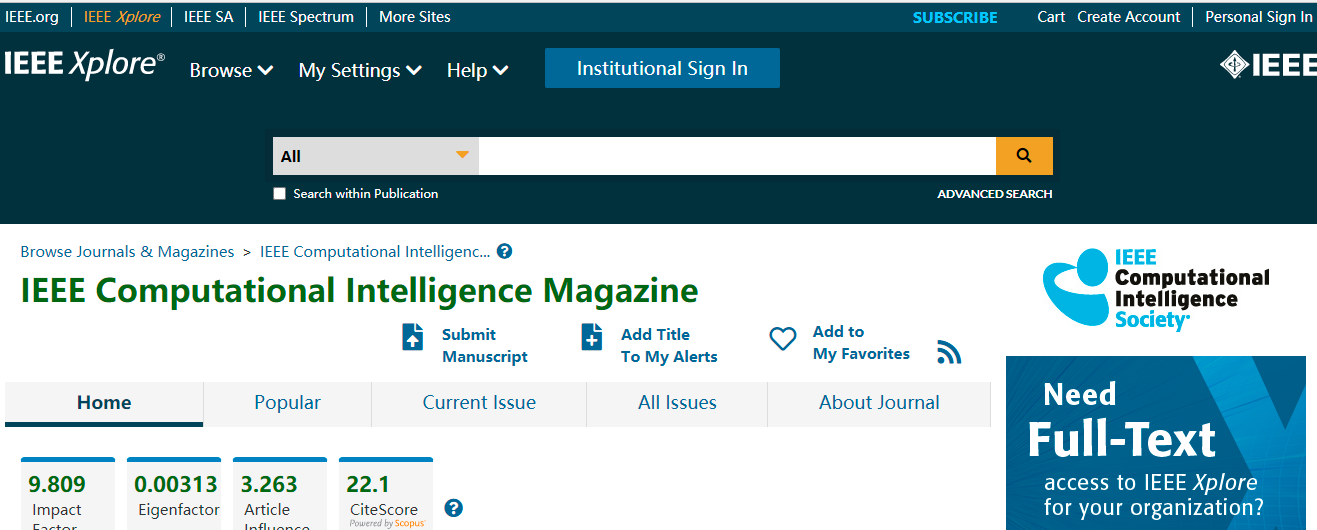Open the RSS feed icon
The width and height of the screenshot is (1317, 530).
(949, 352)
